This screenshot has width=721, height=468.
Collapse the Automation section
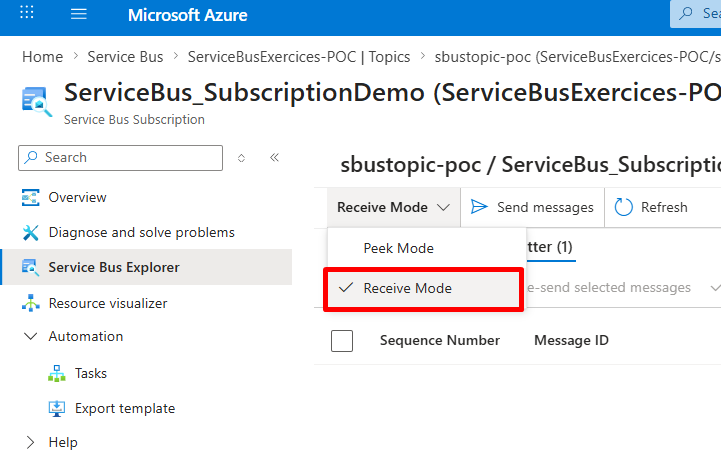pyautogui.click(x=30, y=337)
